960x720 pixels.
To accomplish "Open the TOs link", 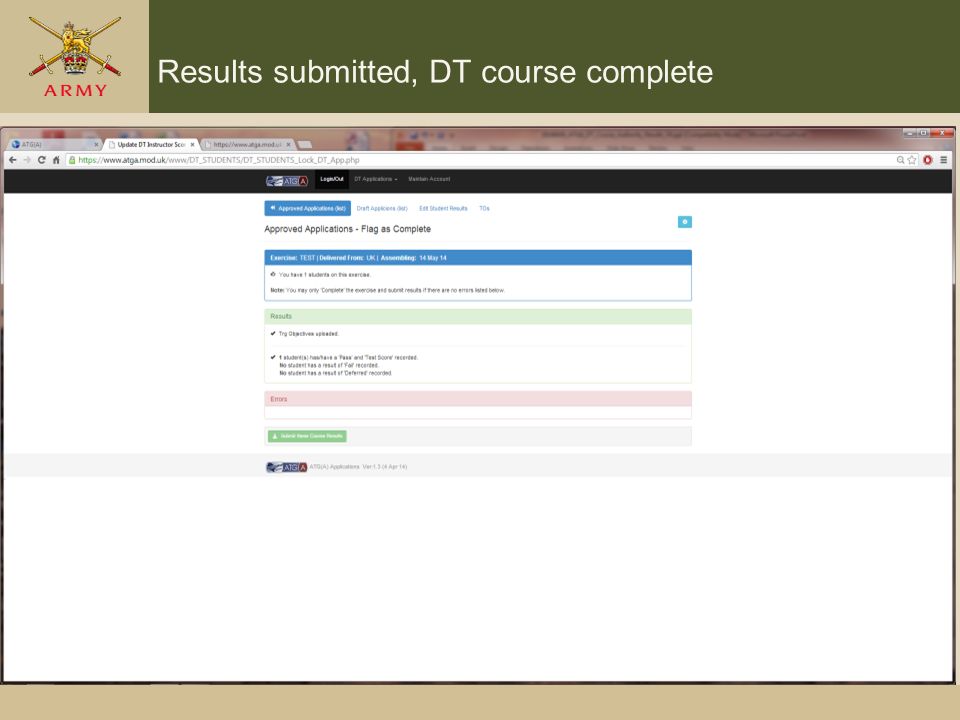I will pyautogui.click(x=484, y=209).
